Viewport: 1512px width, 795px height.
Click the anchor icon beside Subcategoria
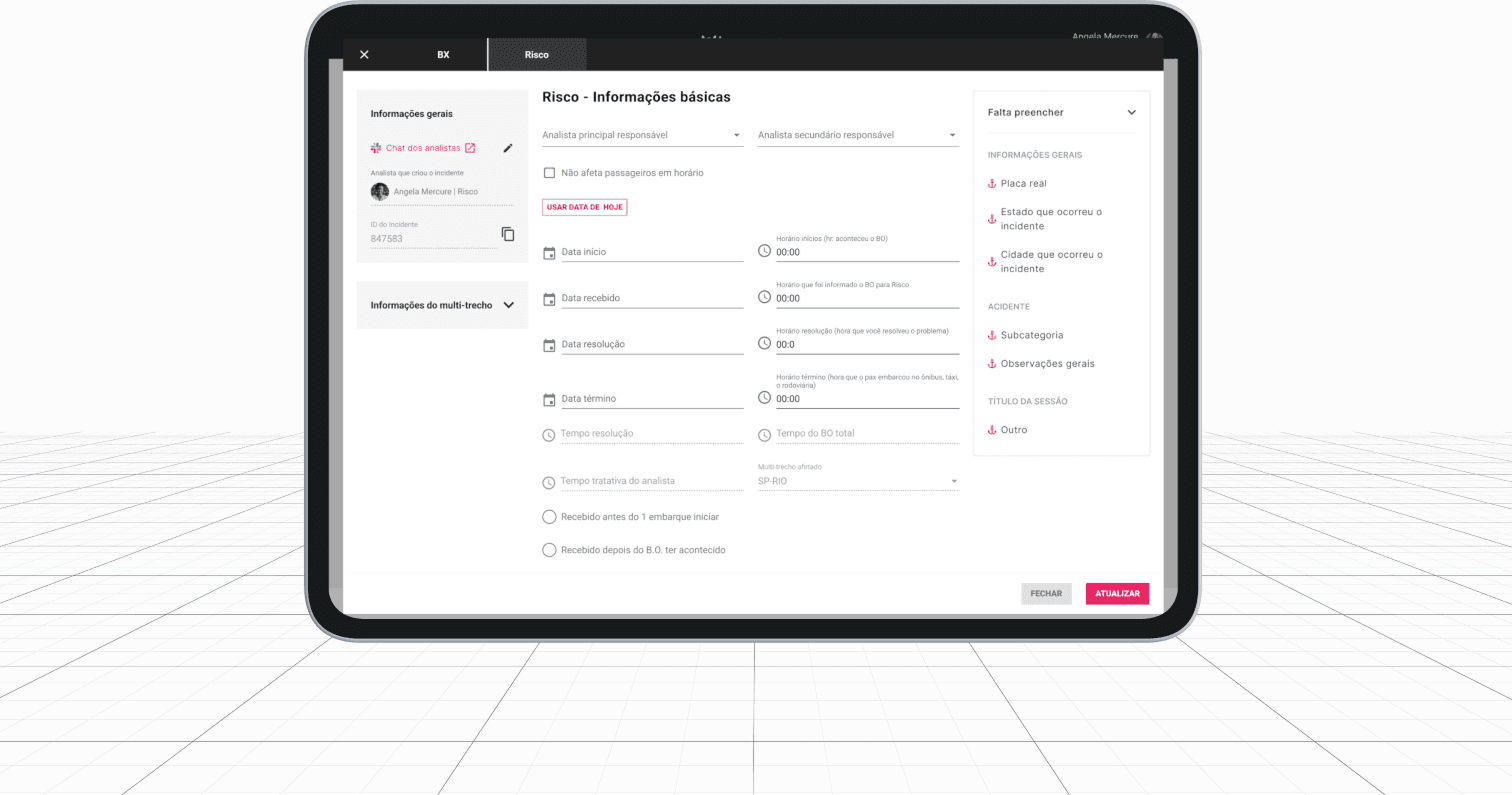pos(992,336)
